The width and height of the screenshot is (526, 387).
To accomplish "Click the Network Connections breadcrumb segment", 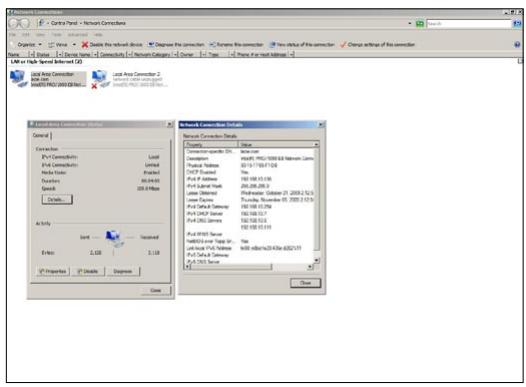I will 104,23.
